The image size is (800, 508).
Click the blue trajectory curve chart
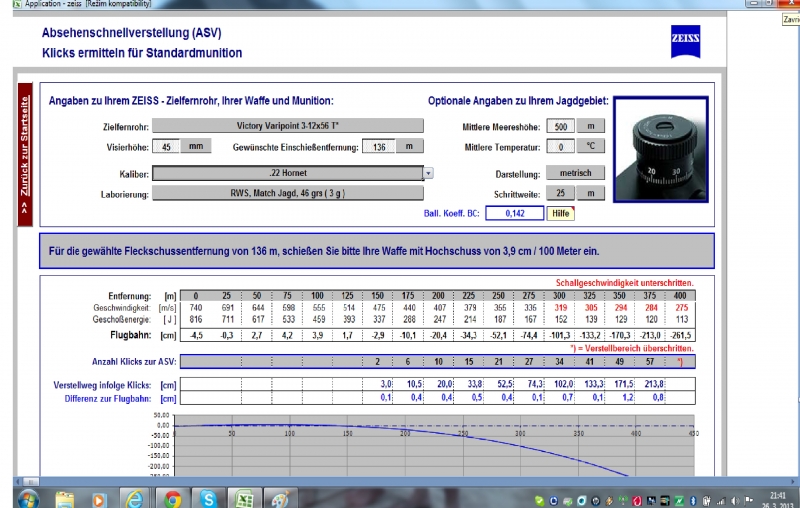434,444
